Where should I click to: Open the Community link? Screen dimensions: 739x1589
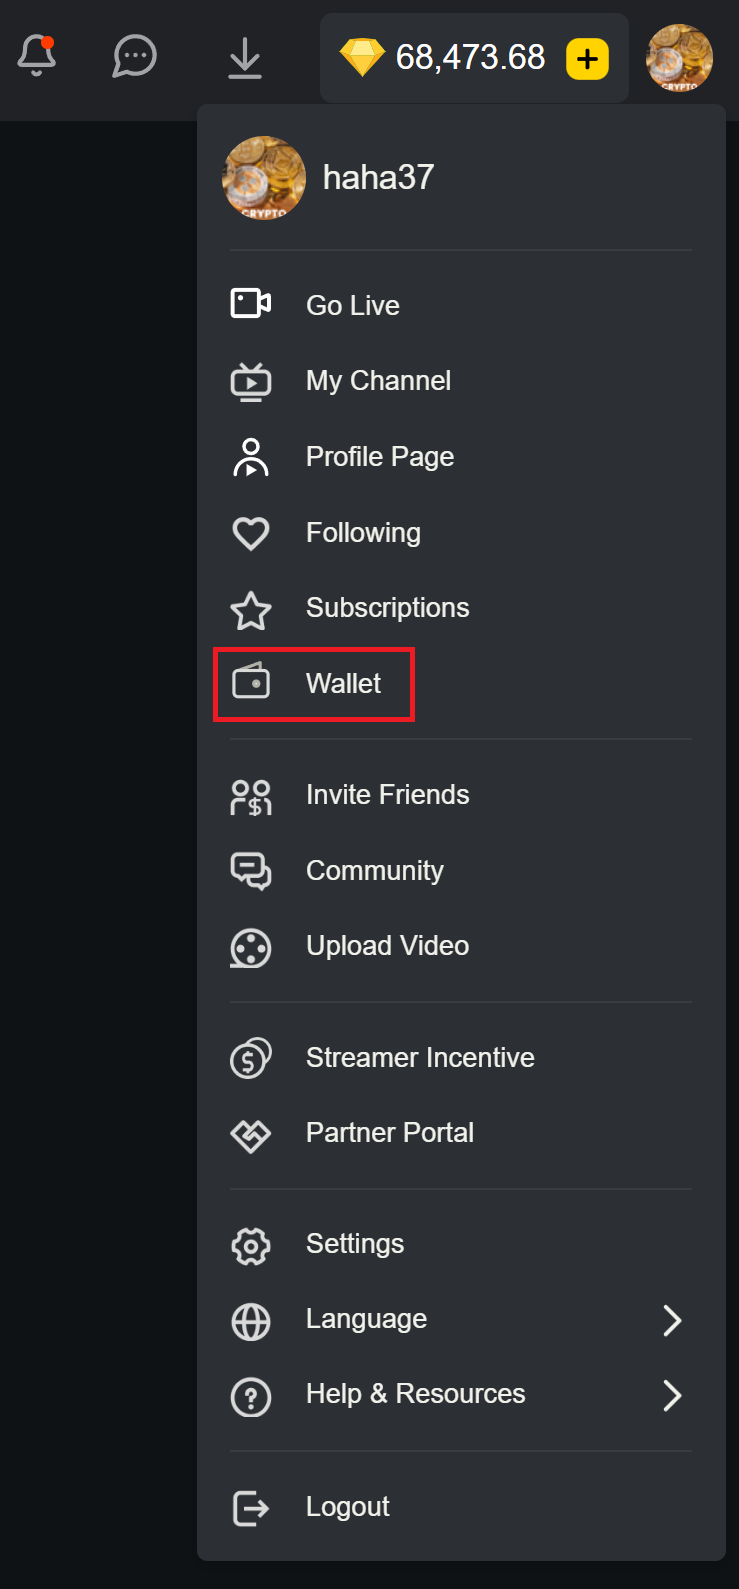[x=374, y=870]
